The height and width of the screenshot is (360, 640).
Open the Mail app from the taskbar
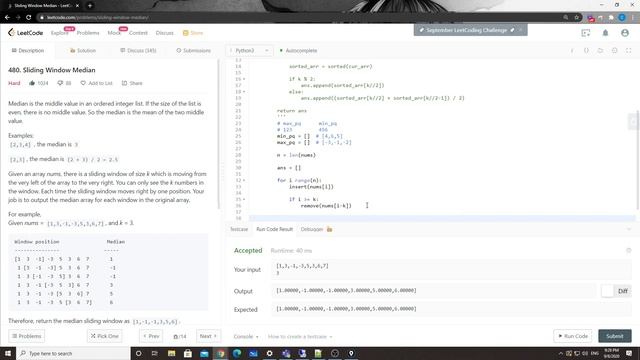tap(204, 353)
